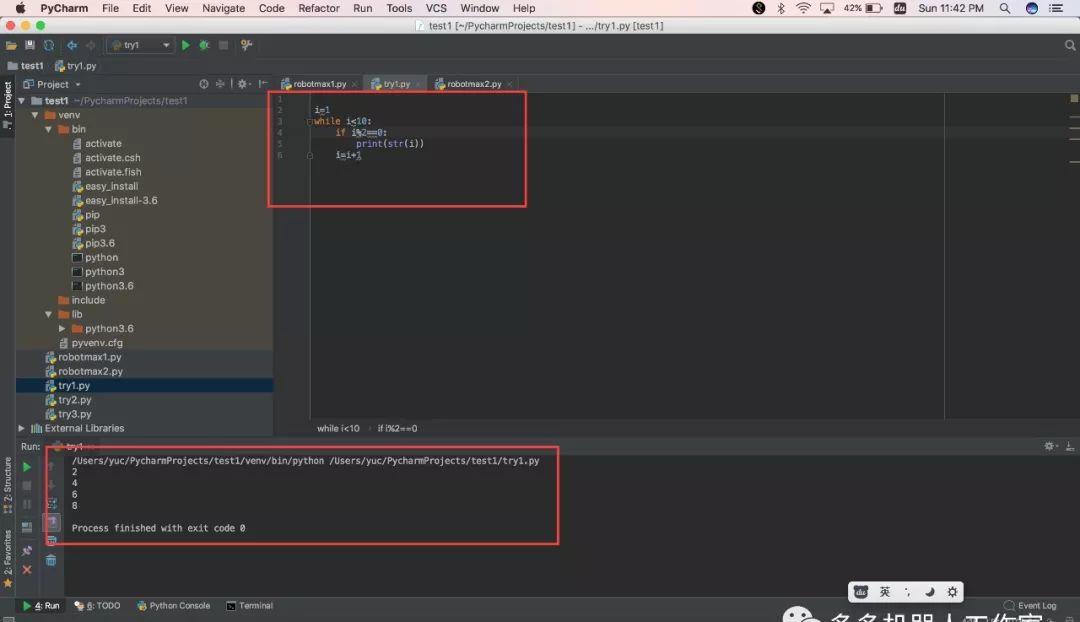
Task: Collapse the lib folder node
Action: [49, 314]
